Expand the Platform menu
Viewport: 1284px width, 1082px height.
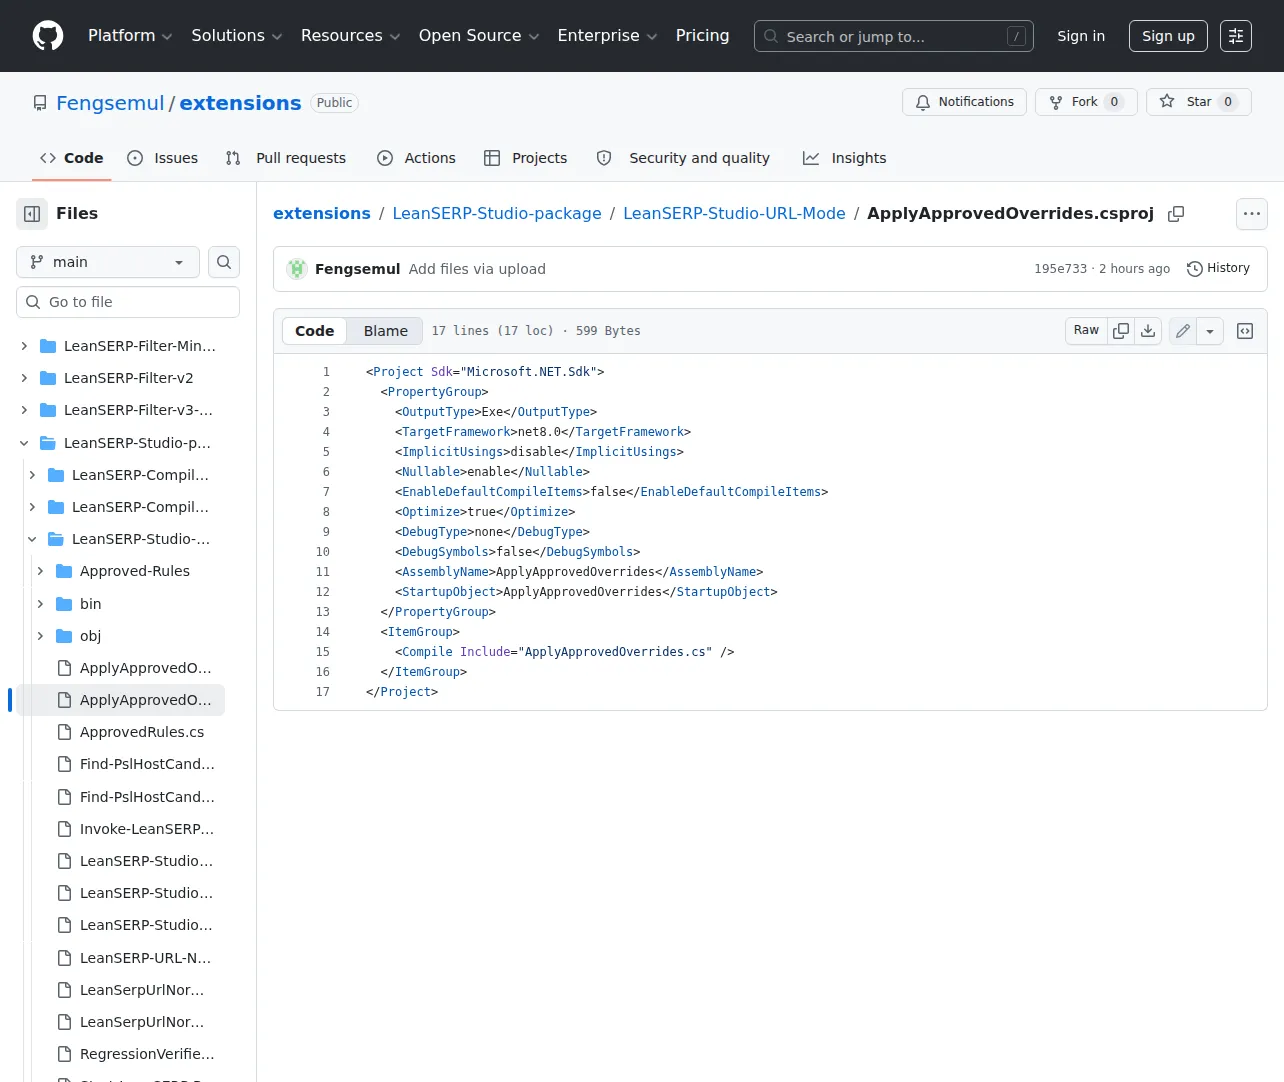coord(130,36)
